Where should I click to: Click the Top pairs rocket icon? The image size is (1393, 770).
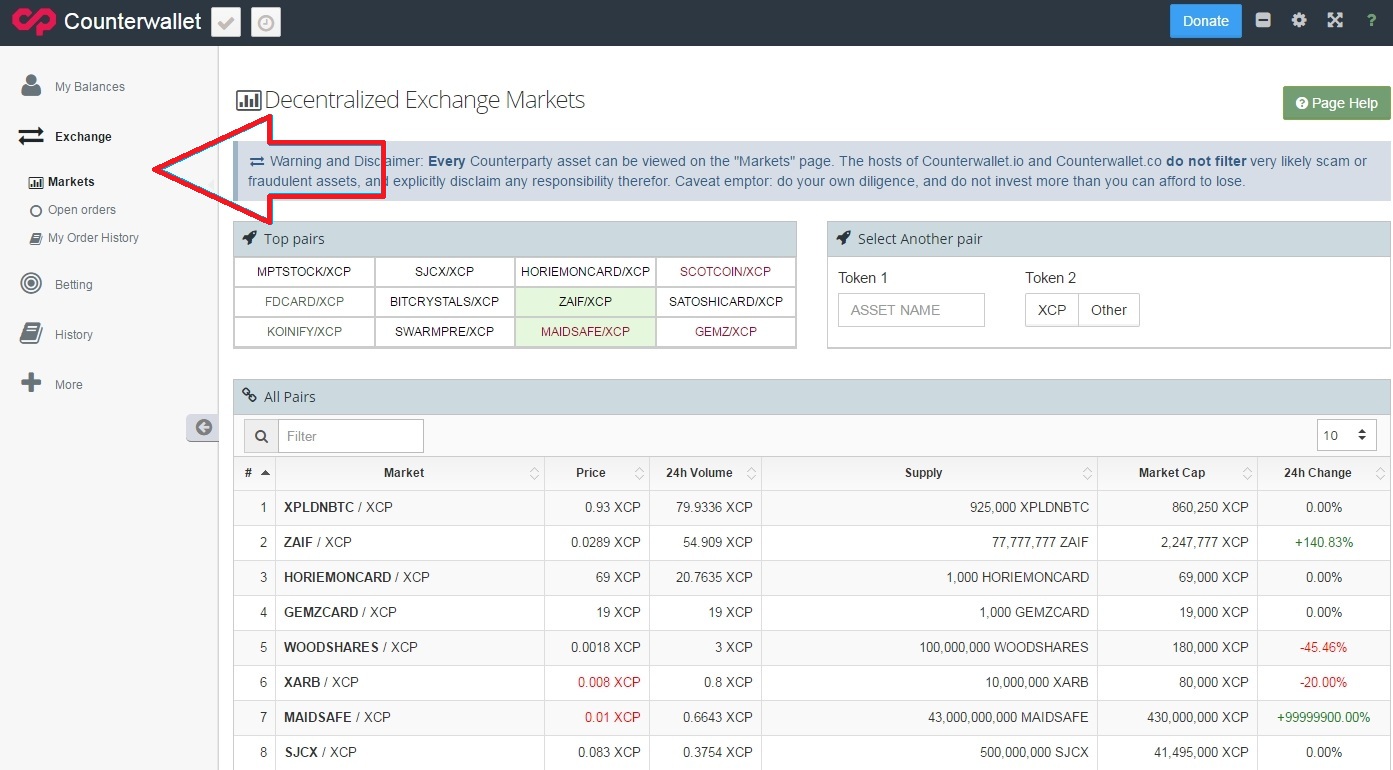pyautogui.click(x=250, y=239)
